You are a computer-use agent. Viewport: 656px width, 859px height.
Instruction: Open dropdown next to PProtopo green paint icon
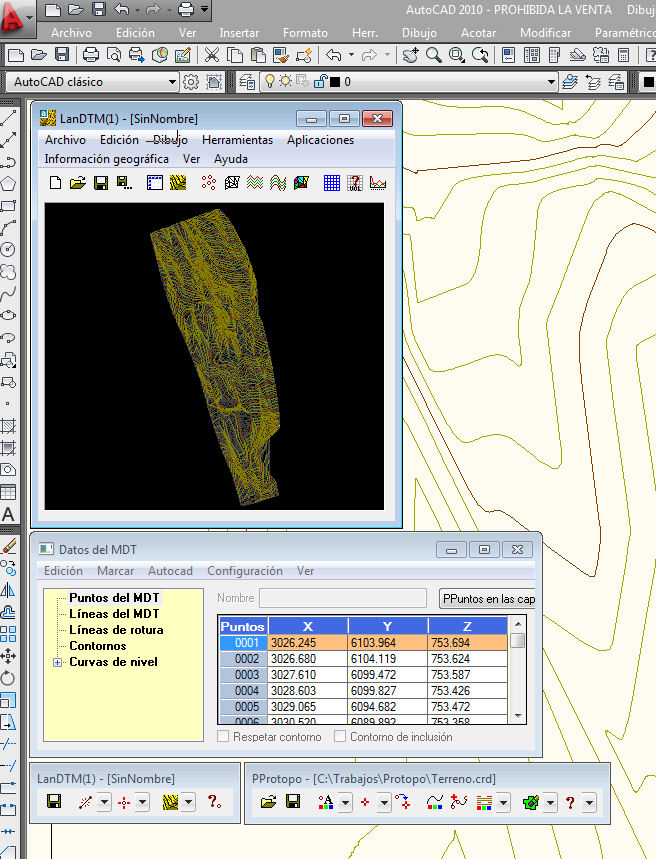coord(550,803)
